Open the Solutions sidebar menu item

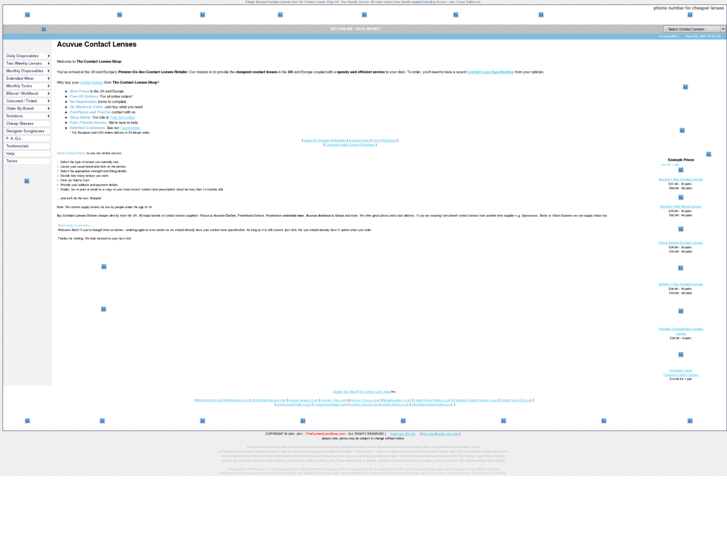point(27,116)
